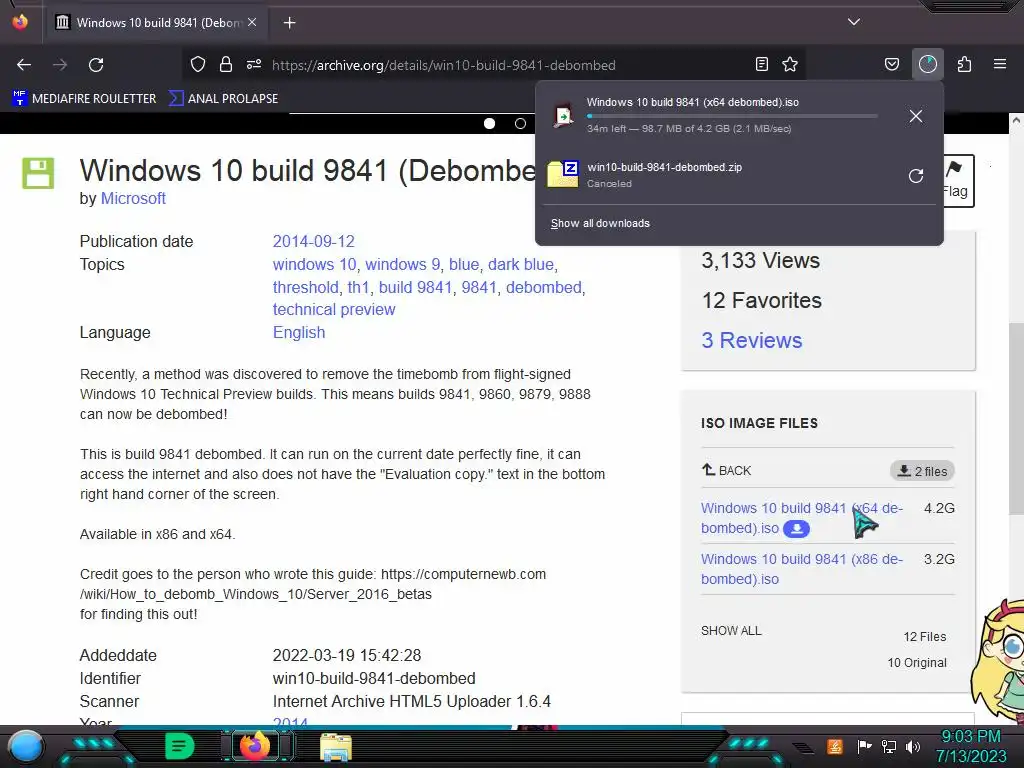1024x768 pixels.
Task: Reload the page with the refresh icon
Action: [96, 65]
